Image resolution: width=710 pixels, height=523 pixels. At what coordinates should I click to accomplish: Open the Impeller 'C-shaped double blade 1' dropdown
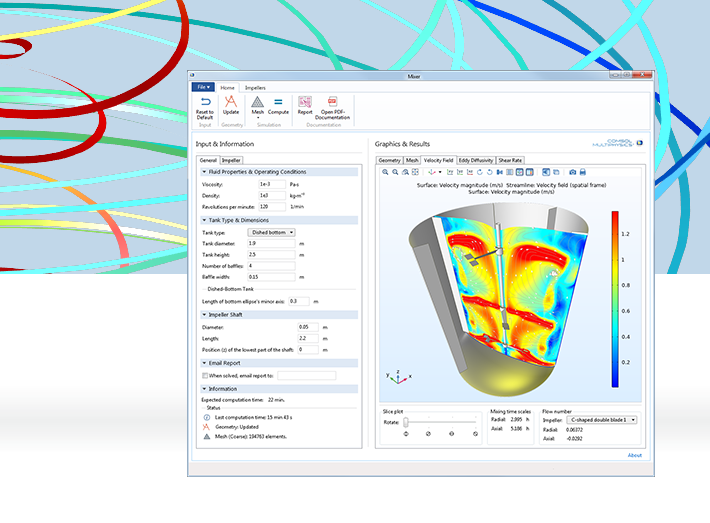coord(602,420)
